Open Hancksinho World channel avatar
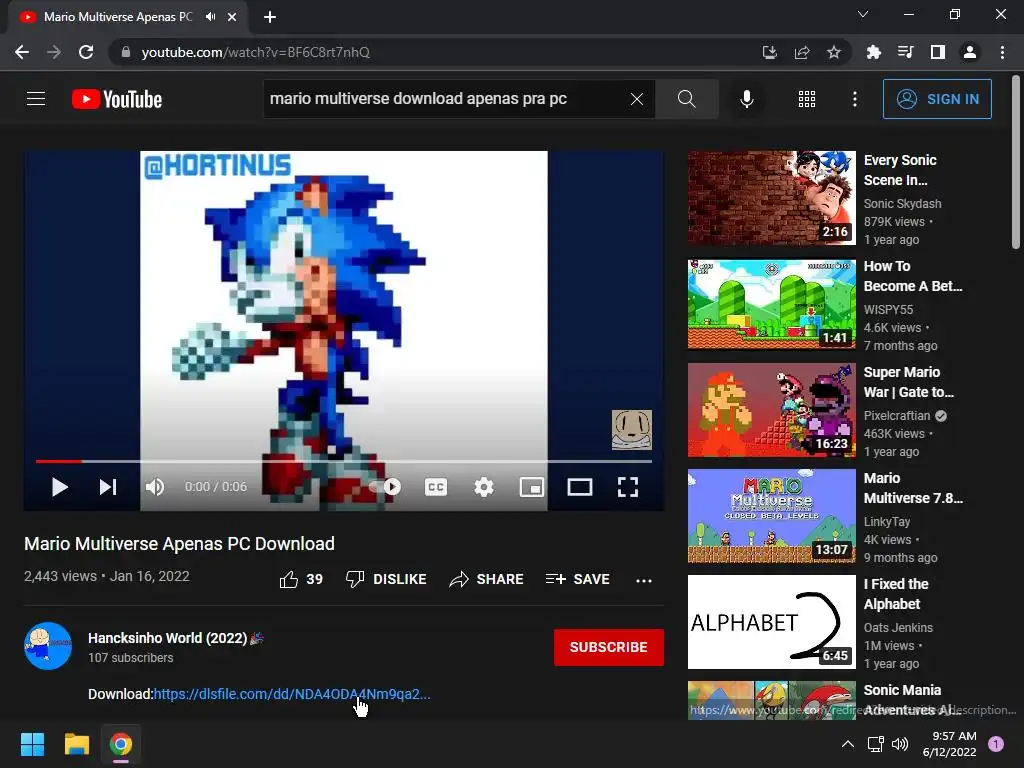This screenshot has height=768, width=1024. coord(48,646)
